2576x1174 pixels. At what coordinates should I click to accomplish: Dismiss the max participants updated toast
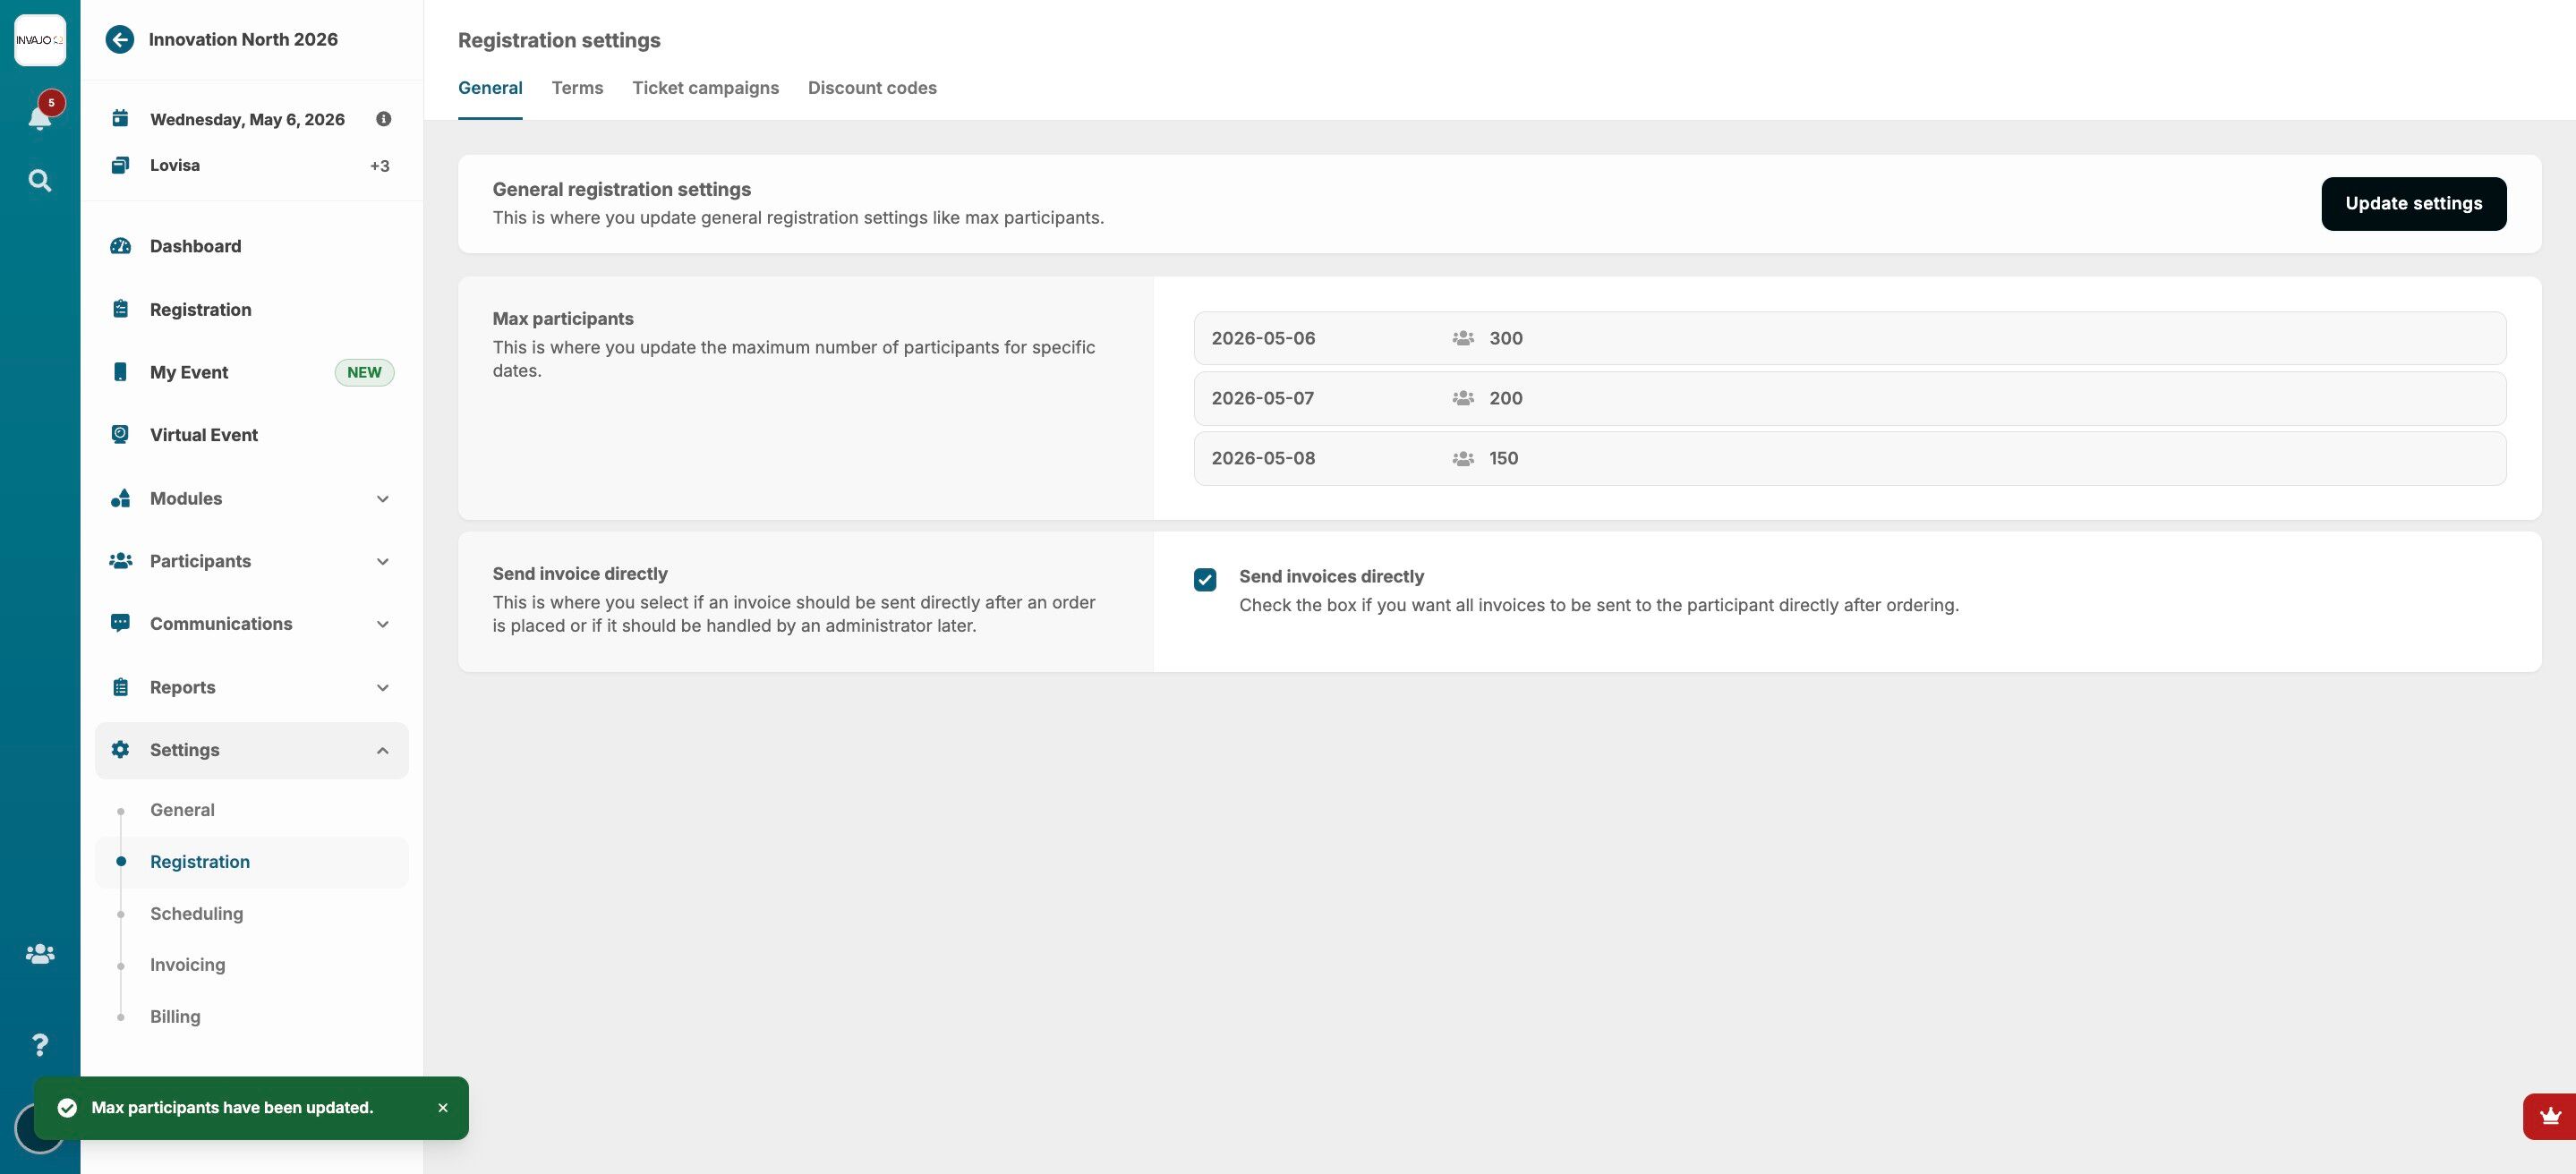[x=442, y=1108]
